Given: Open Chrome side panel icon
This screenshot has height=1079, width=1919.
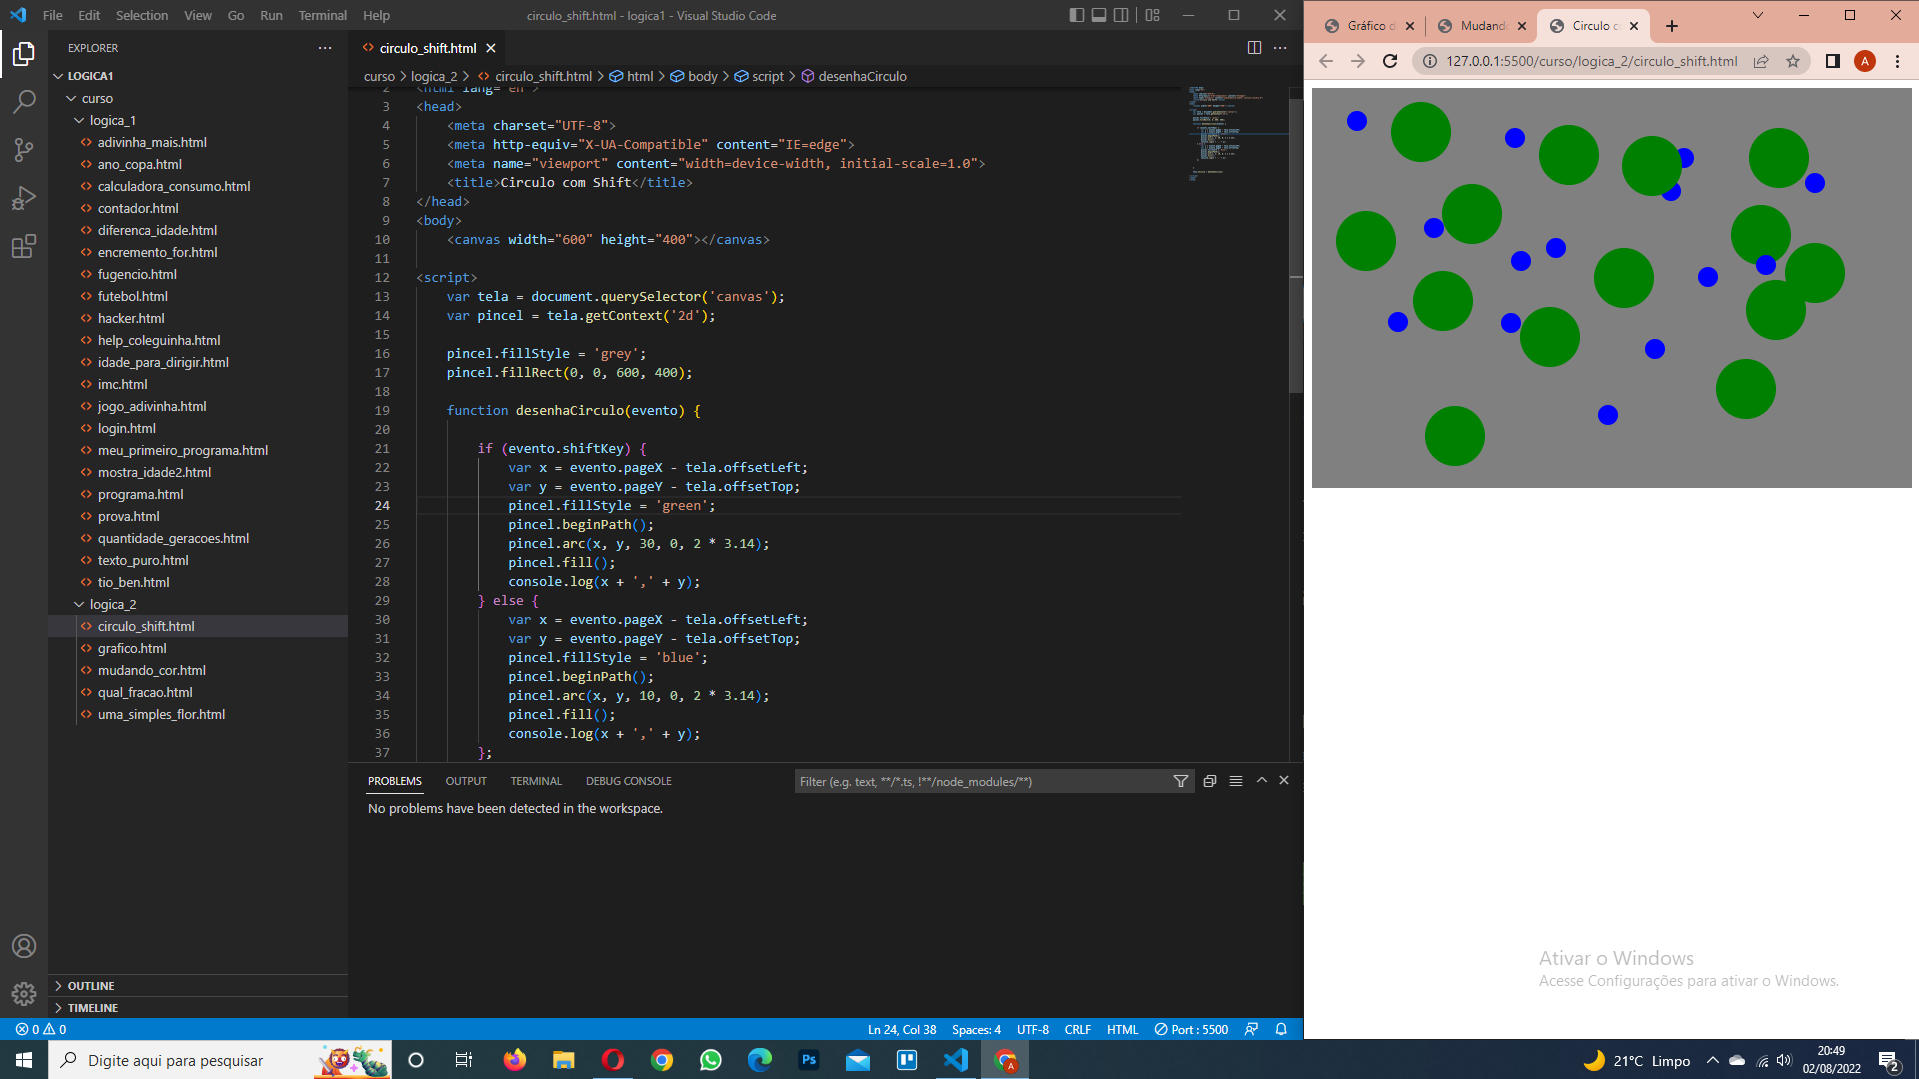Looking at the screenshot, I should point(1832,61).
